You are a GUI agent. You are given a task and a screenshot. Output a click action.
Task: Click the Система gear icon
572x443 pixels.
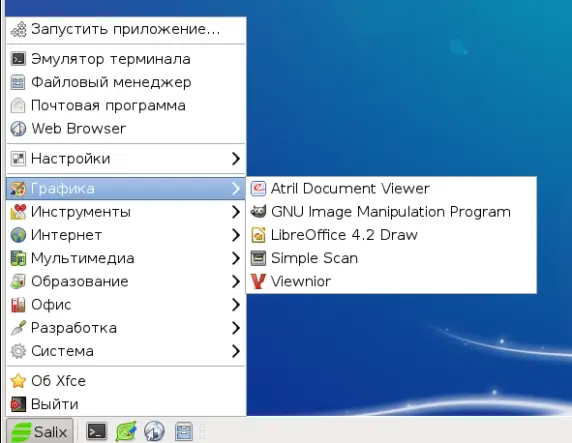(18, 351)
